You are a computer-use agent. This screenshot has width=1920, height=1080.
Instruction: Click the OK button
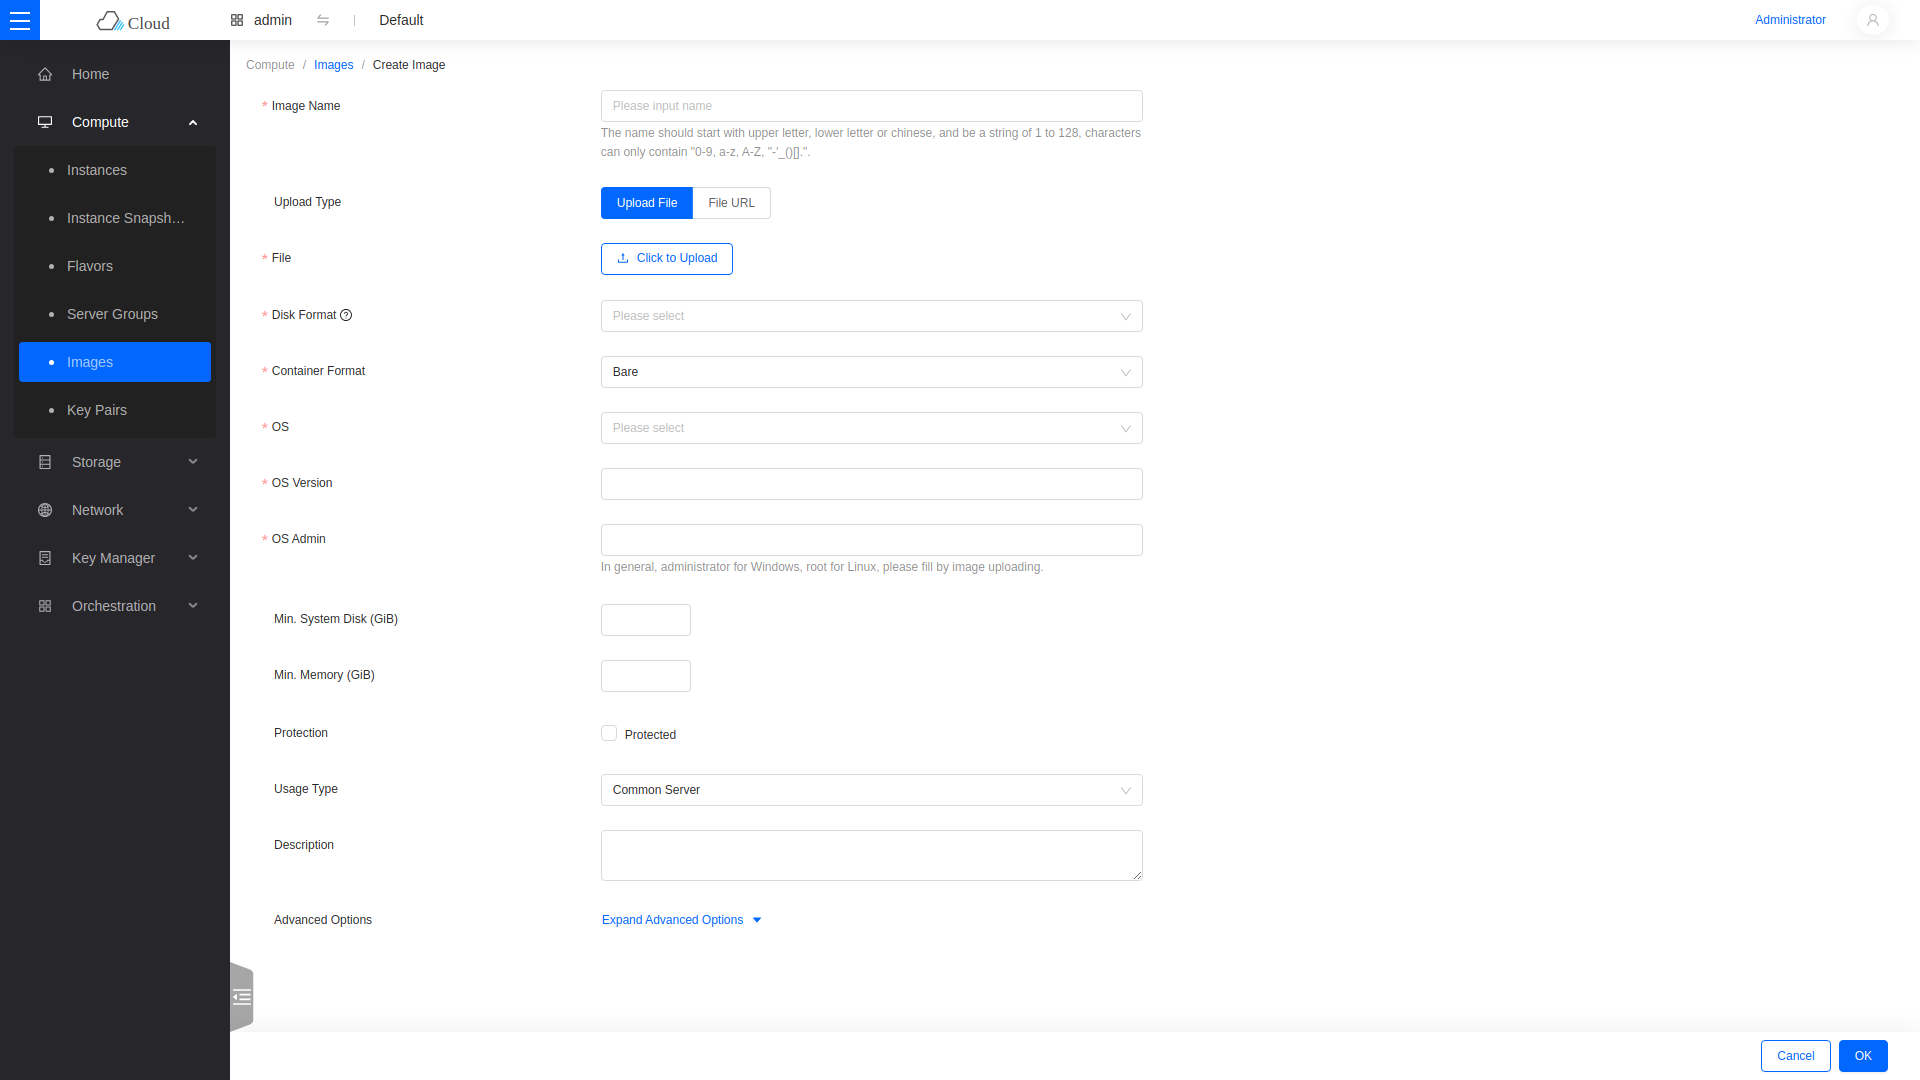(x=1863, y=1056)
